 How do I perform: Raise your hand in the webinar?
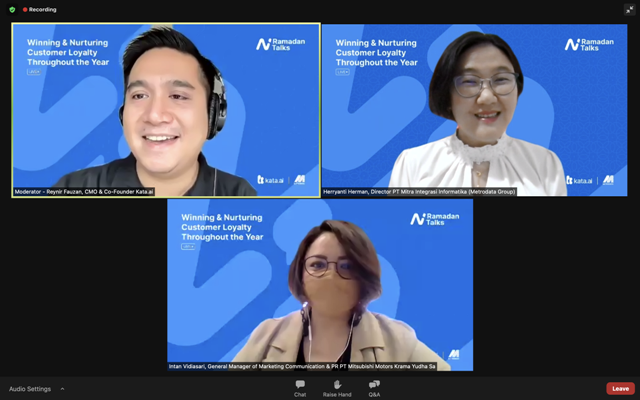pos(337,388)
